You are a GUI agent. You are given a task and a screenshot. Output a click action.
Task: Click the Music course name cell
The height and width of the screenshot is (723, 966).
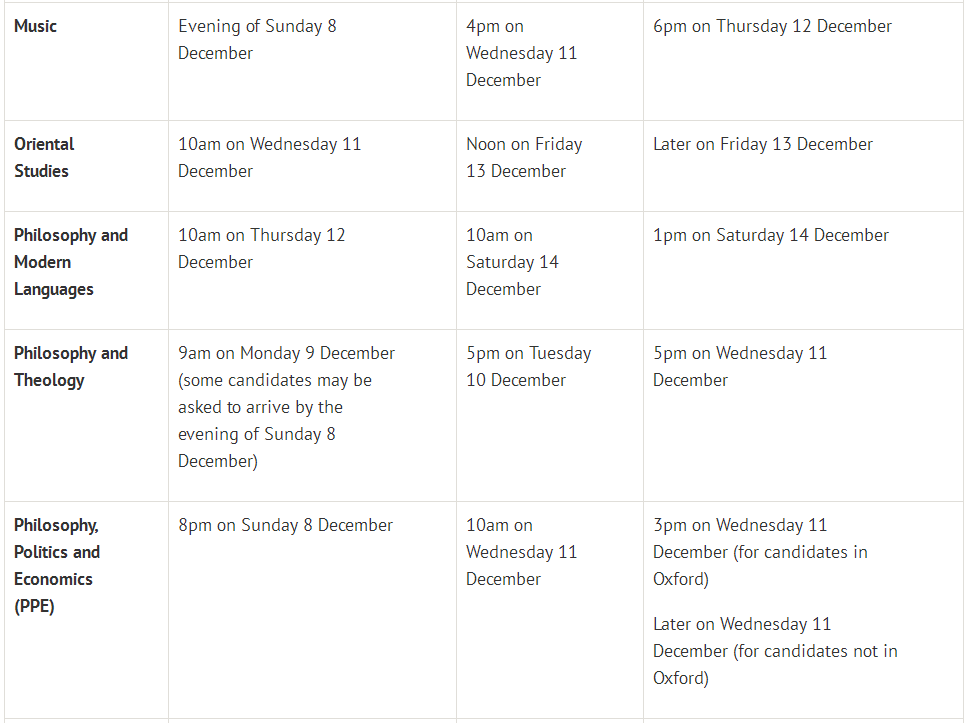click(x=36, y=27)
